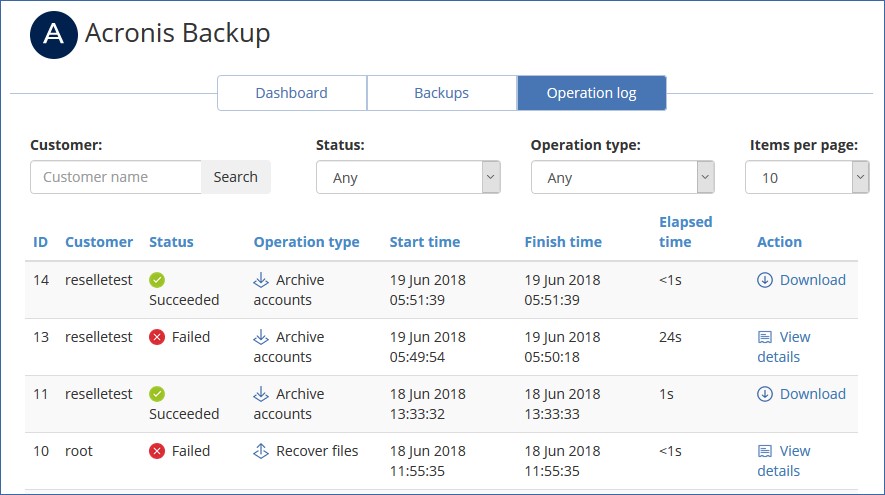885x495 pixels.
Task: Sort by the Customer column header
Action: pos(99,242)
